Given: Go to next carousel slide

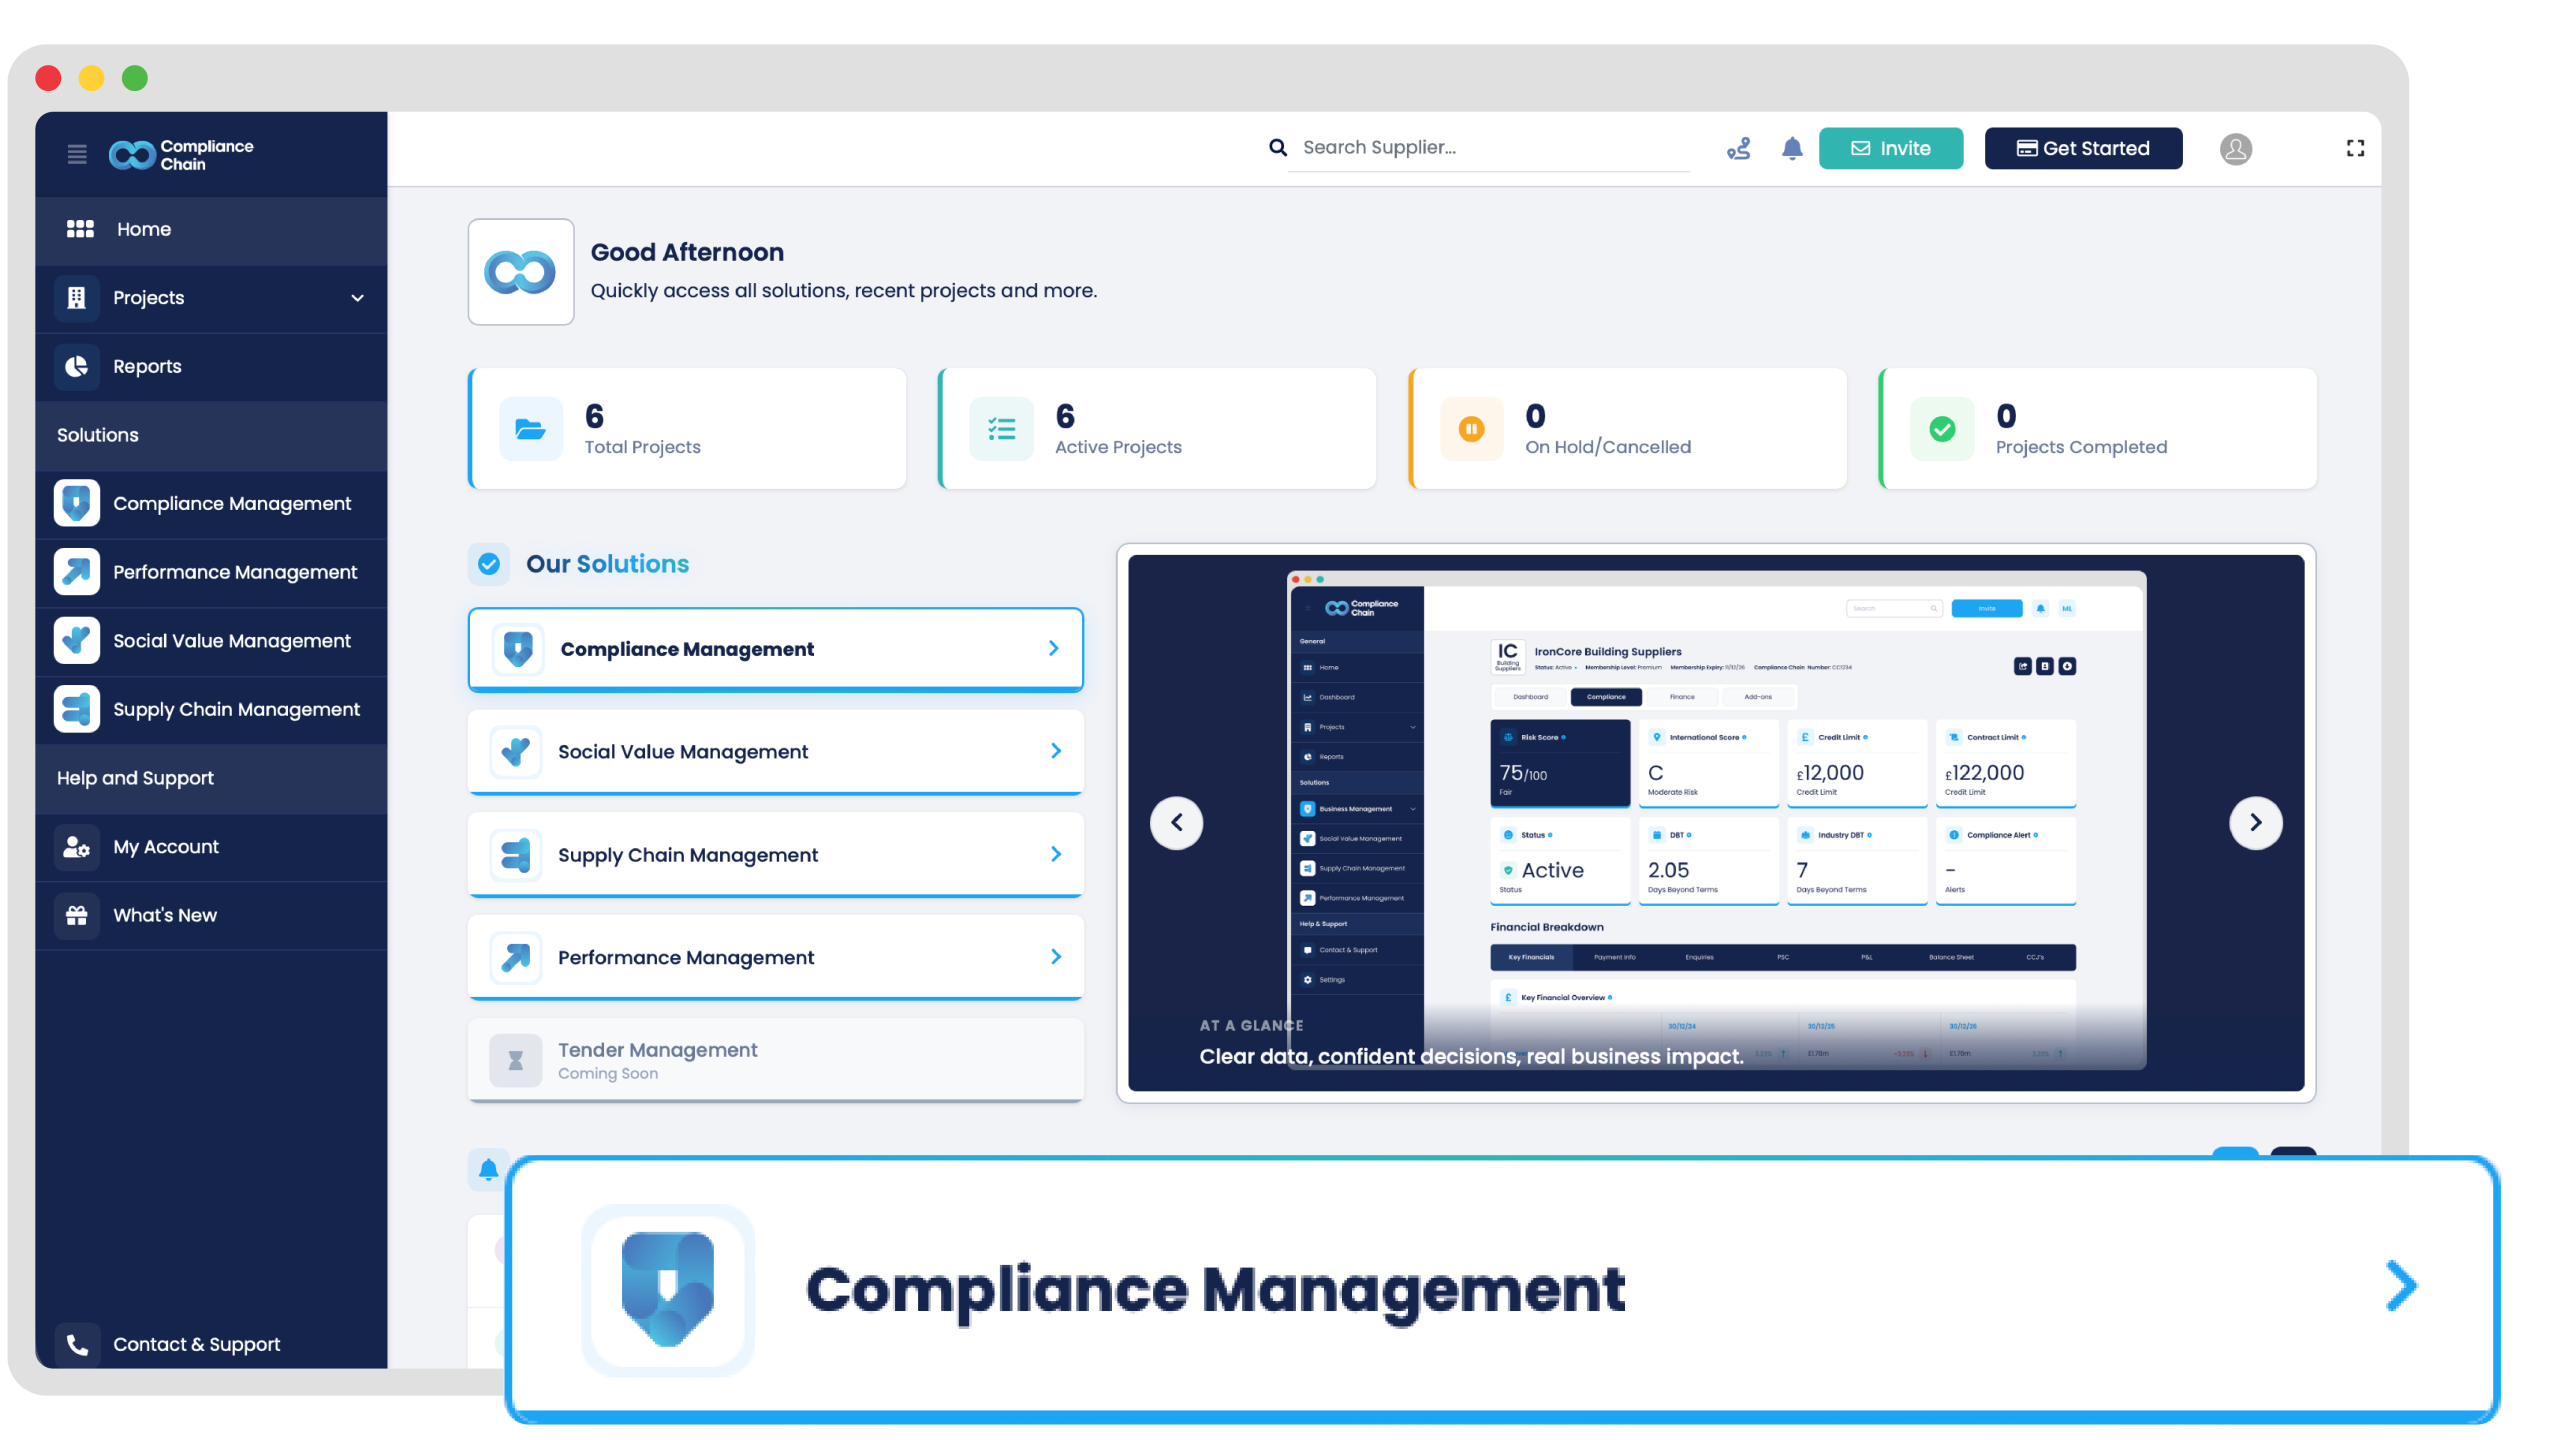Looking at the screenshot, I should point(2256,823).
